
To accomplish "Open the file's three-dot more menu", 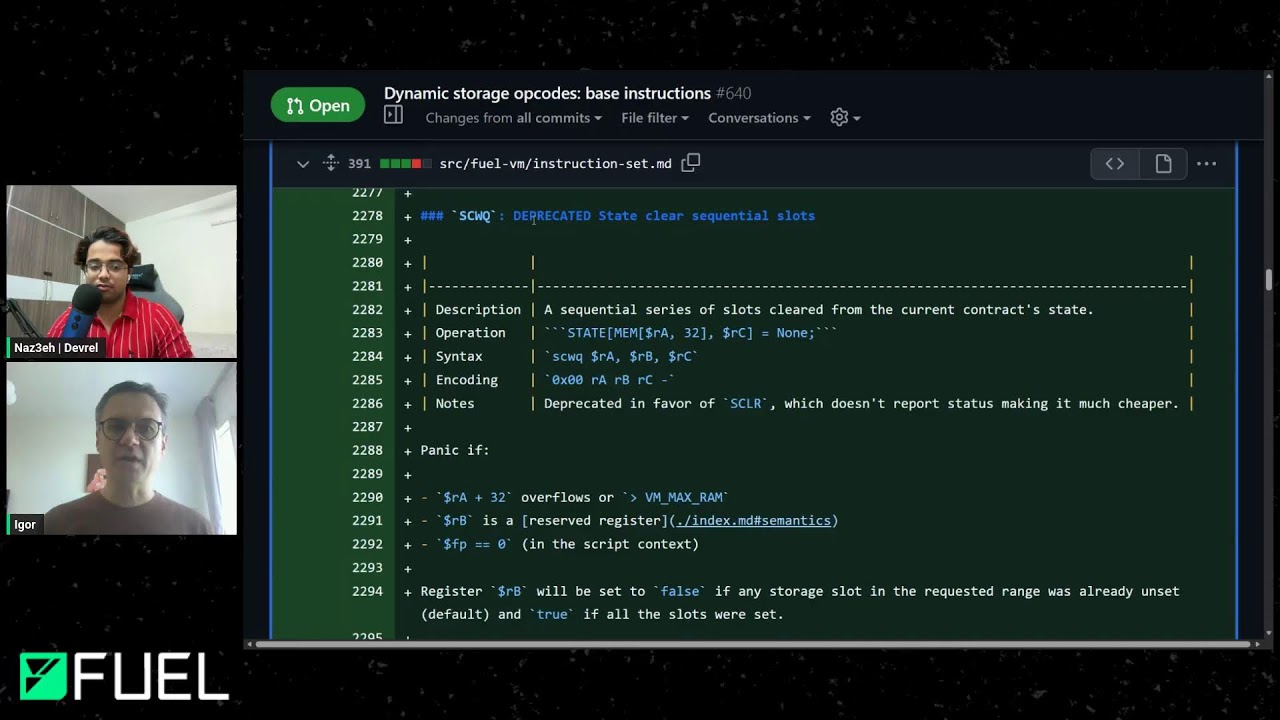I will point(1207,164).
